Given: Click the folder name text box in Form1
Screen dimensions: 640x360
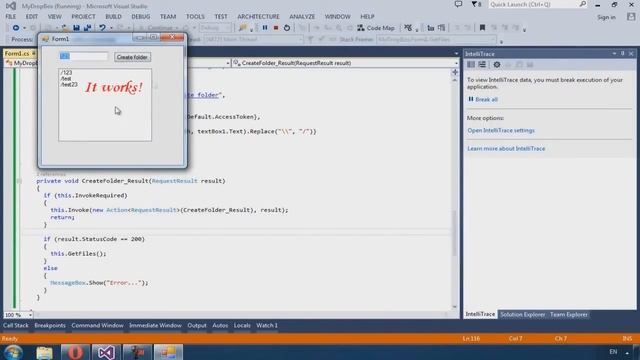Looking at the screenshot, I should click(84, 56).
